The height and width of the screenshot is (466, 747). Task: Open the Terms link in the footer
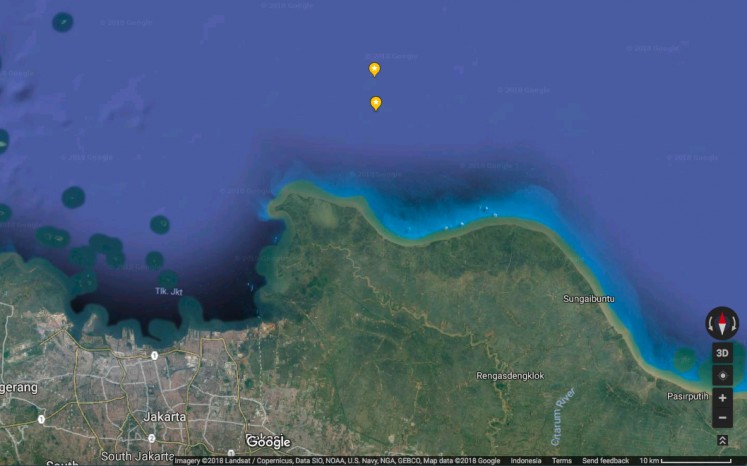(x=561, y=461)
